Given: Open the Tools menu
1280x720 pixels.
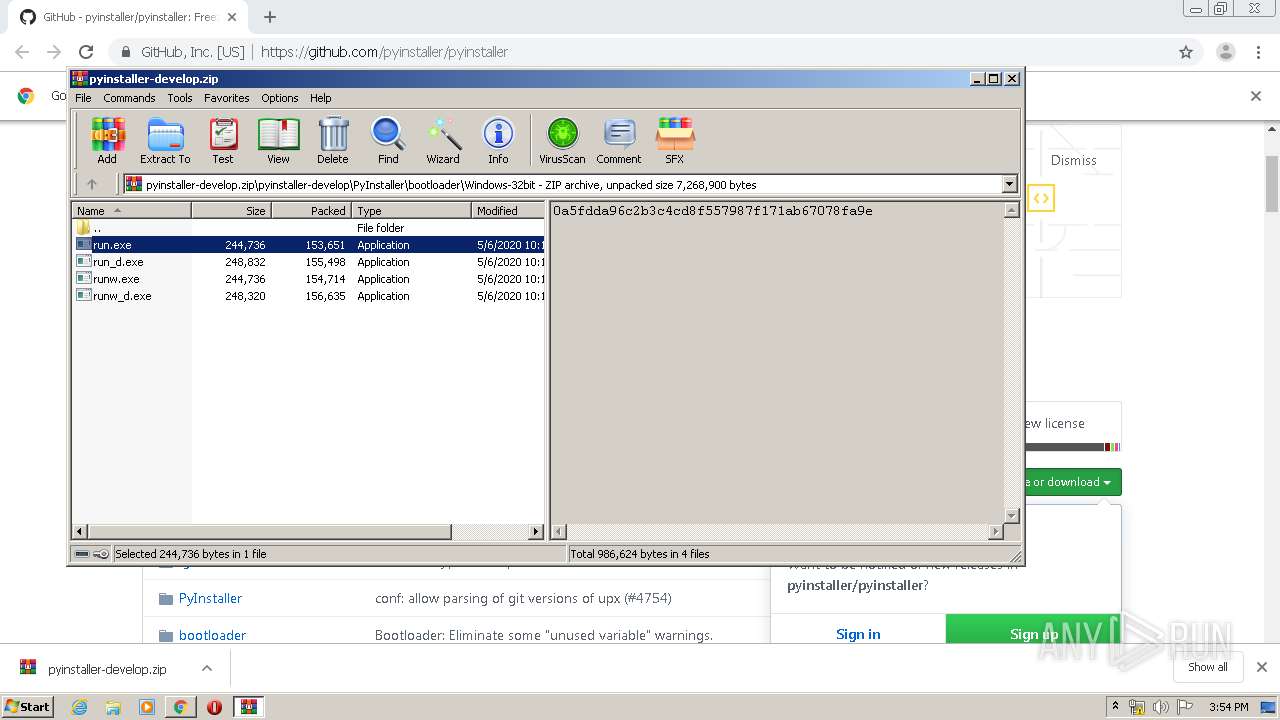Looking at the screenshot, I should tap(180, 98).
